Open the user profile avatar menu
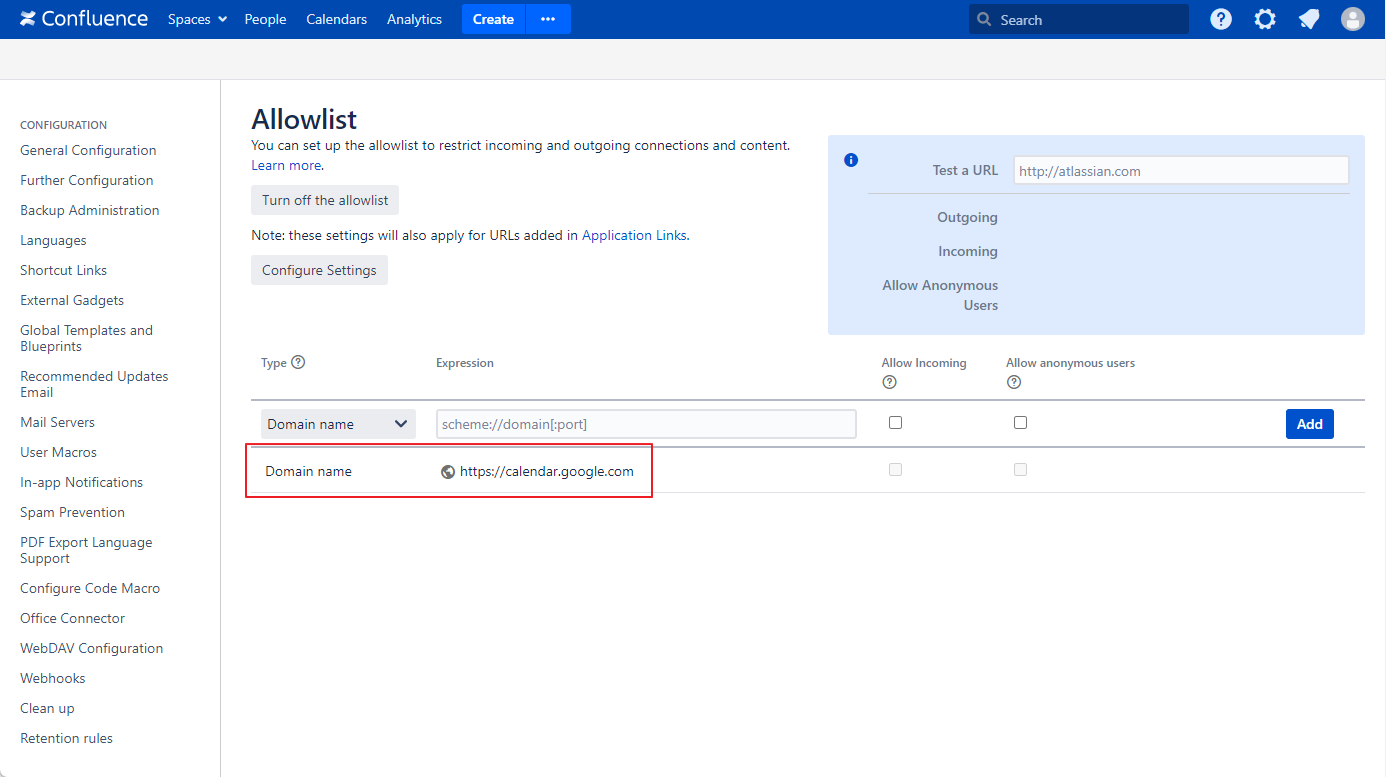 pos(1353,19)
